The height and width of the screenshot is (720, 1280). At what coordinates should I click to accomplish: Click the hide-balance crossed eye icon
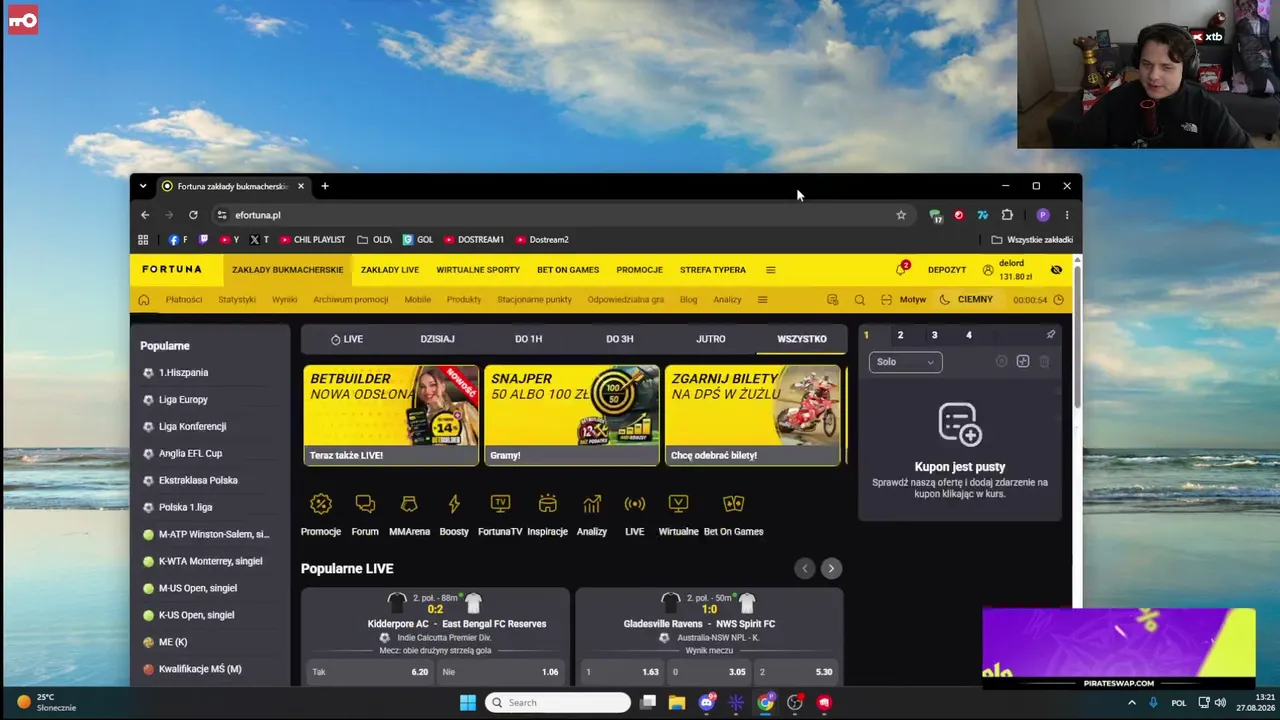[x=1056, y=270]
